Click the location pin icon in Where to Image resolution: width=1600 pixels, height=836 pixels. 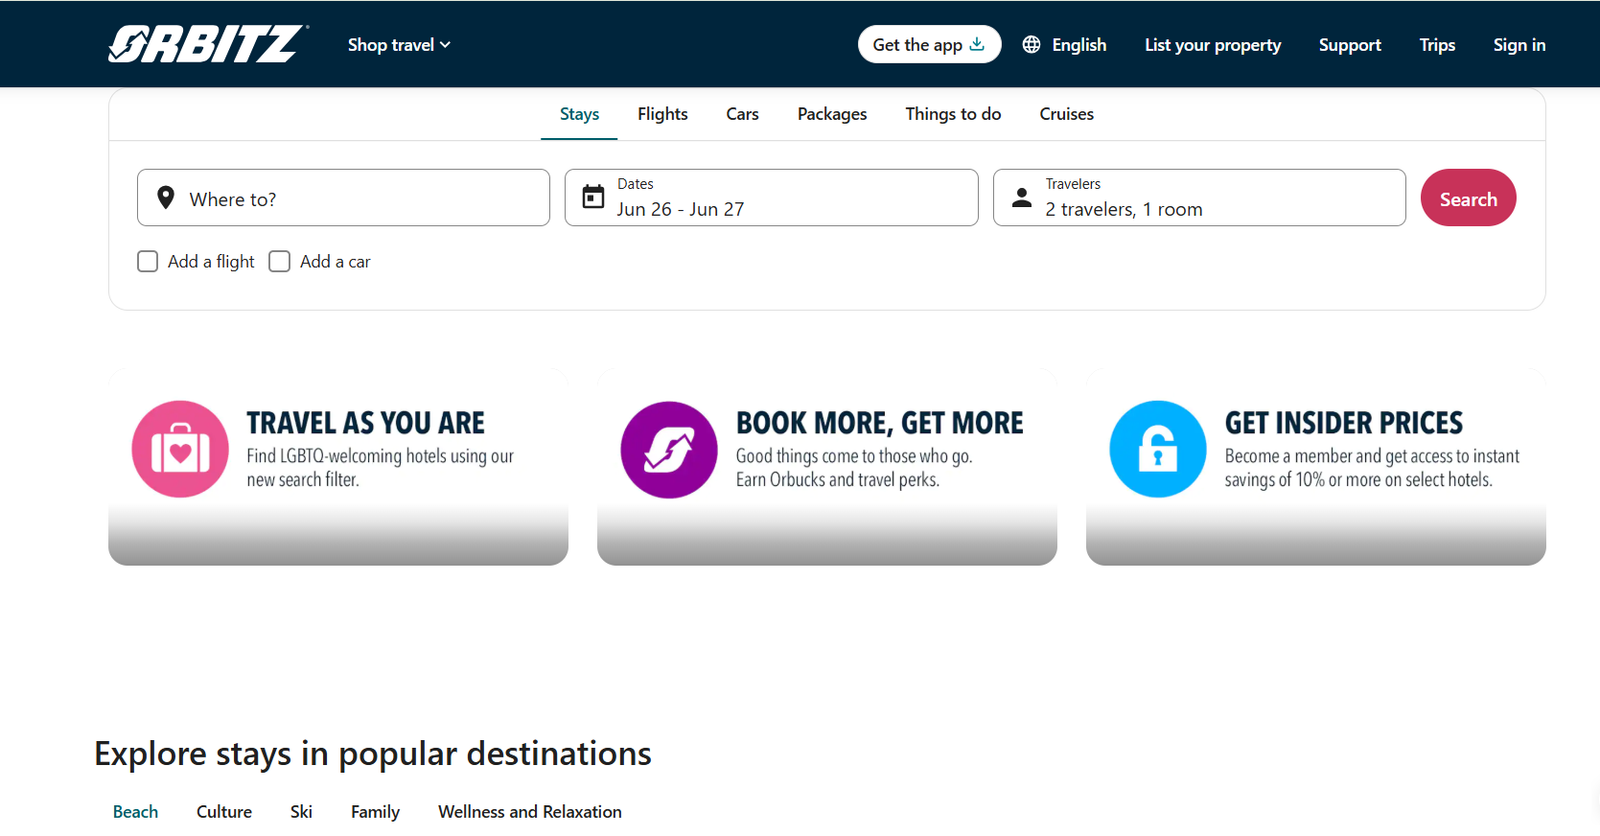pos(166,197)
